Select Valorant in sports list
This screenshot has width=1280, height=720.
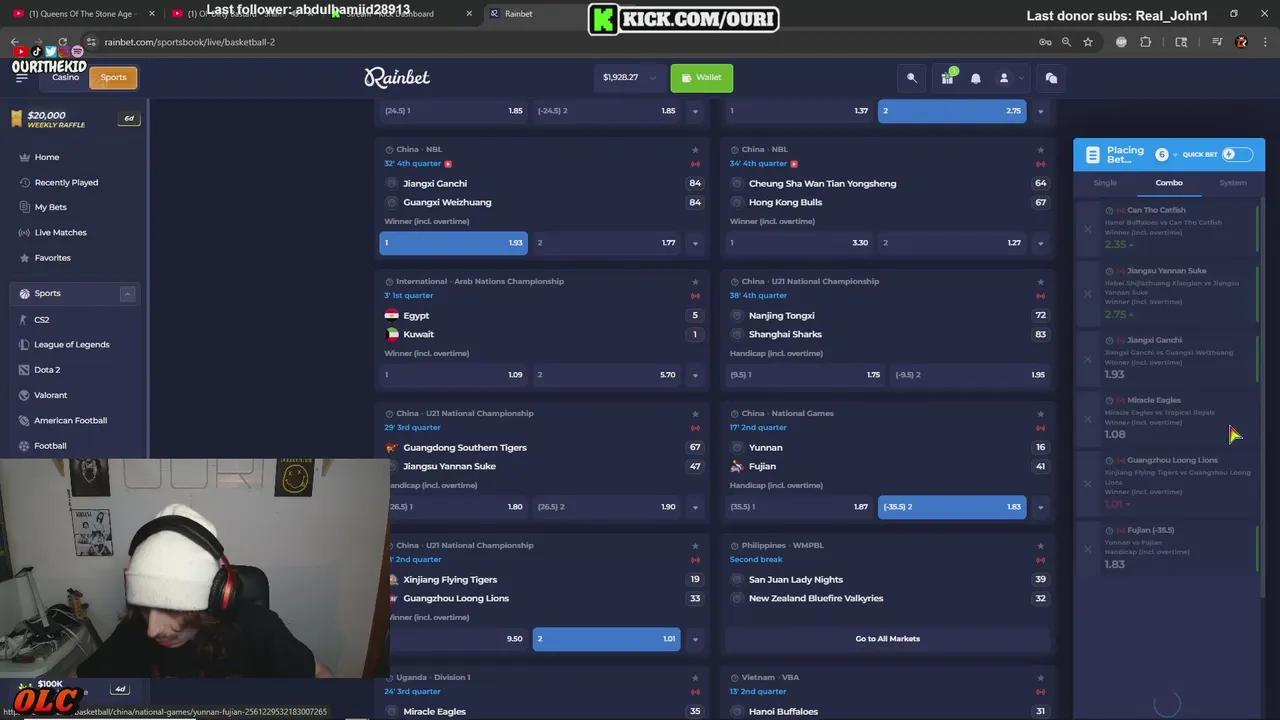(50, 395)
